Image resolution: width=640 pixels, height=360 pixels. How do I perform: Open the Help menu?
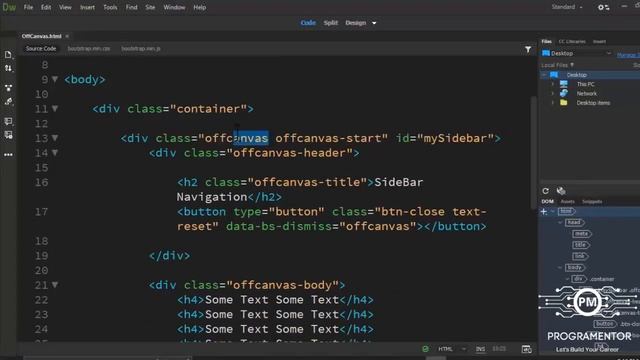click(x=200, y=7)
